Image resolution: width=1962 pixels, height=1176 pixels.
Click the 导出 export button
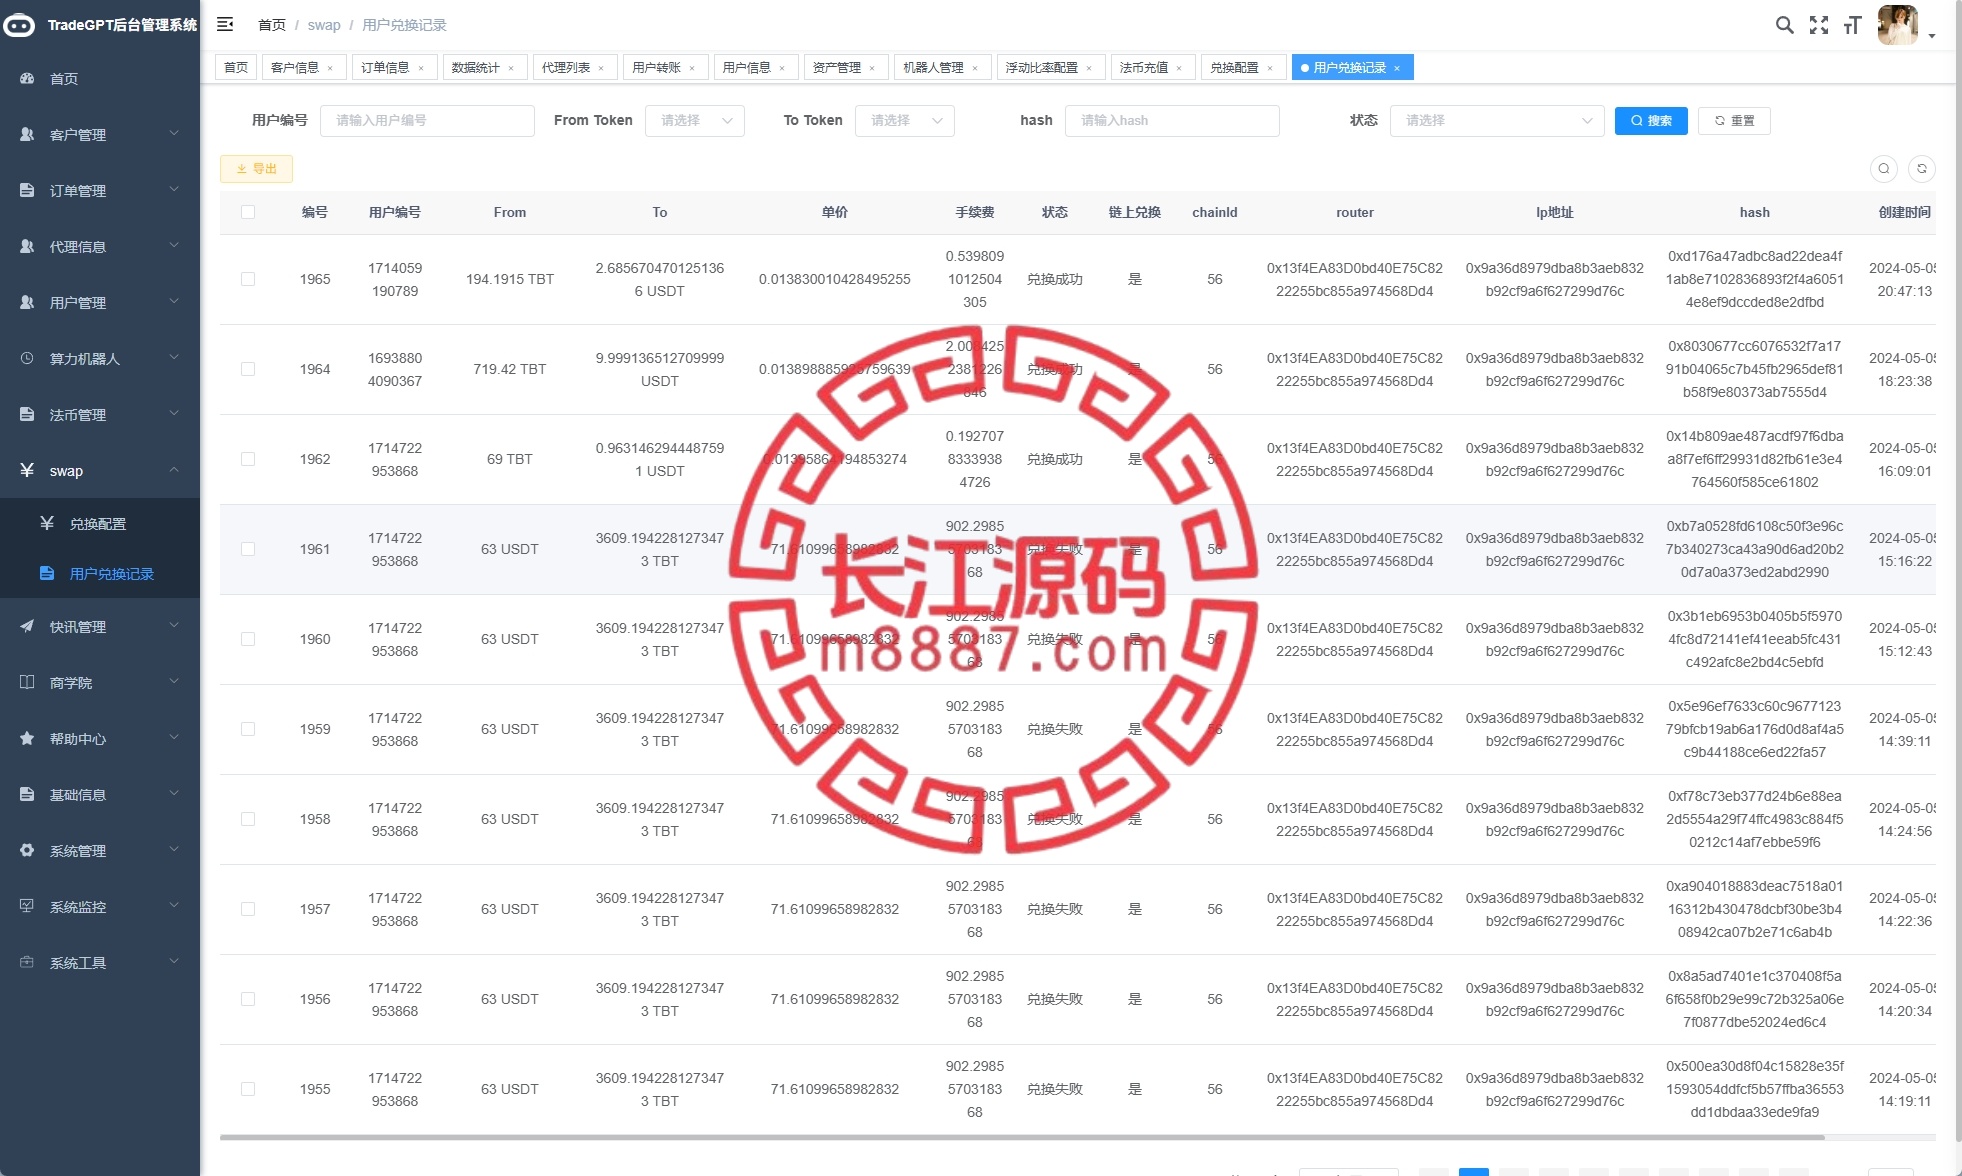click(x=256, y=169)
